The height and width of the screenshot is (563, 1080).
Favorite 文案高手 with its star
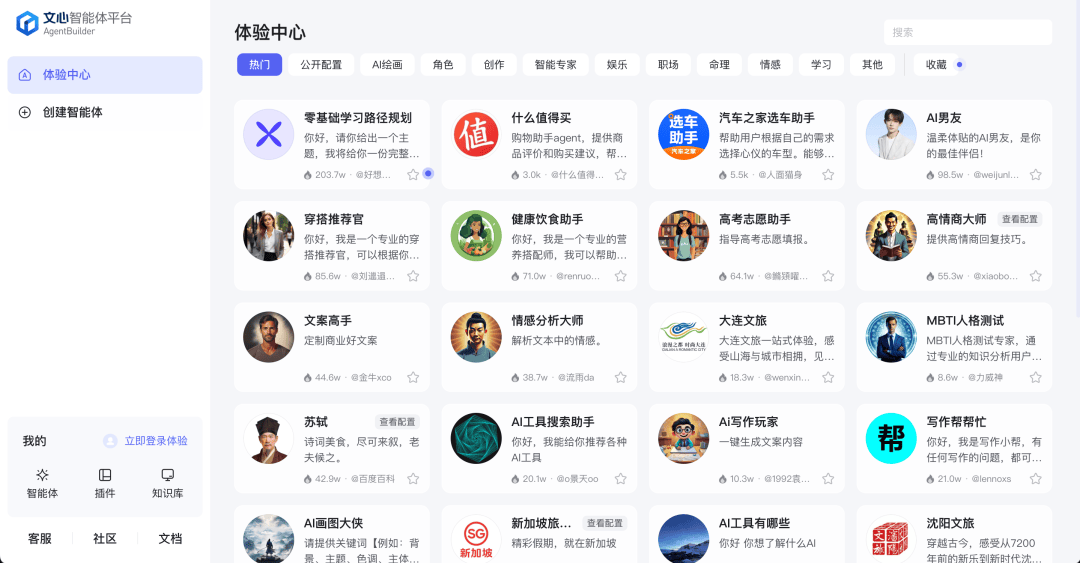(x=413, y=377)
